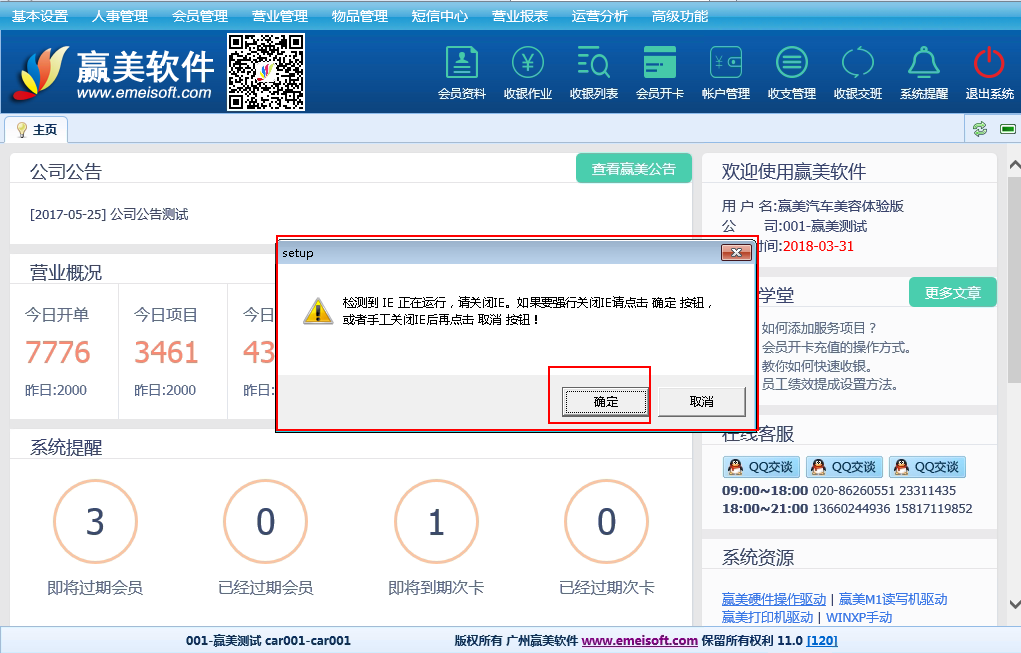This screenshot has width=1021, height=653.
Task: Open 收支管理 income and expense icon
Action: pos(791,64)
